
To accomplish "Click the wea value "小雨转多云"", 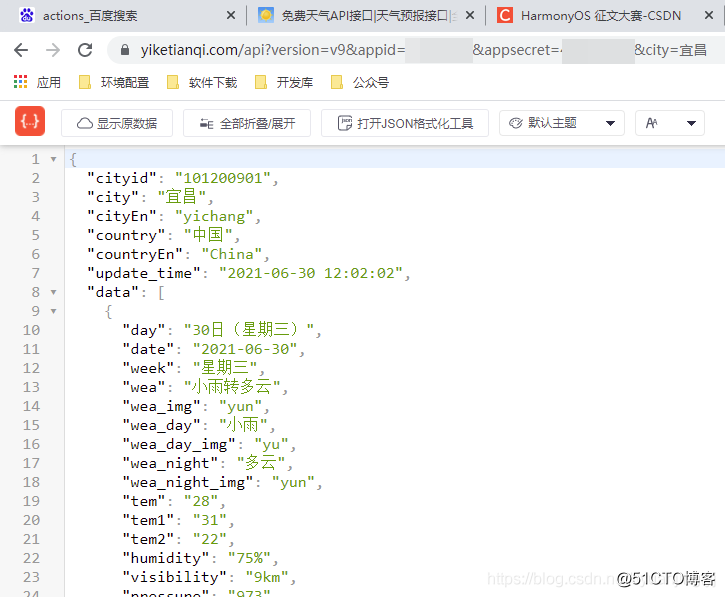I will pyautogui.click(x=232, y=387).
